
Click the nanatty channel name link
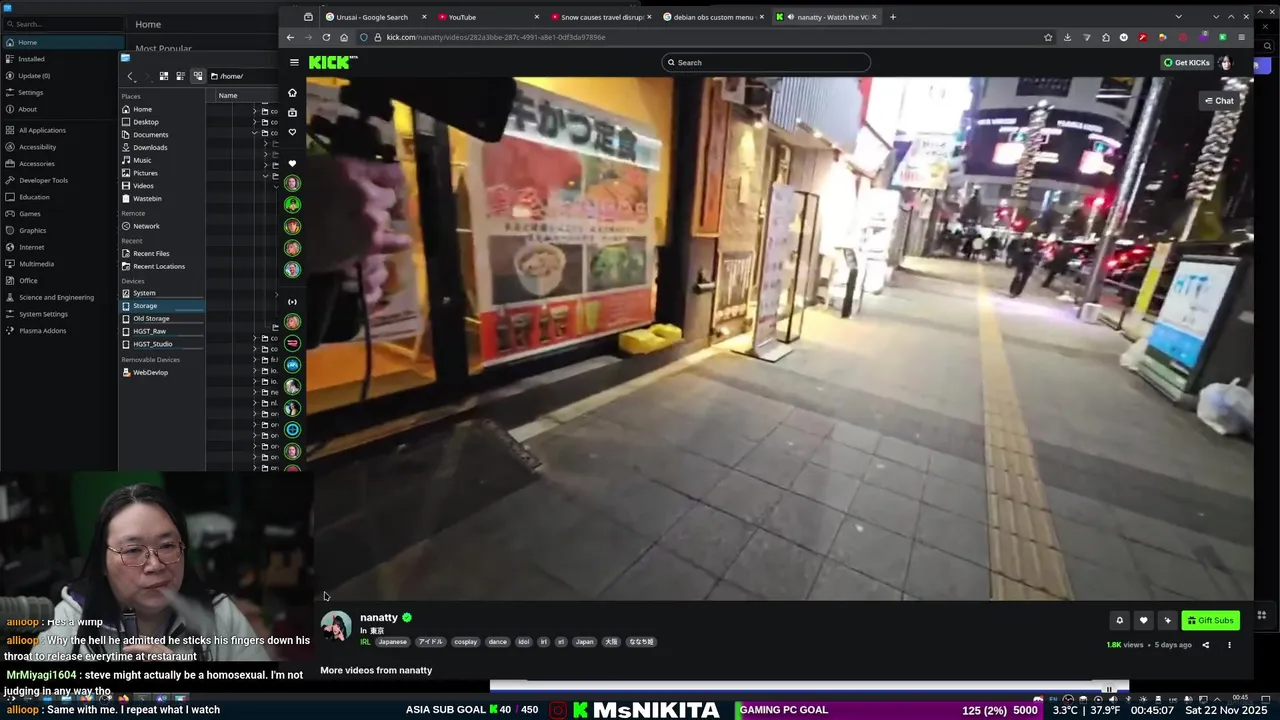point(379,618)
